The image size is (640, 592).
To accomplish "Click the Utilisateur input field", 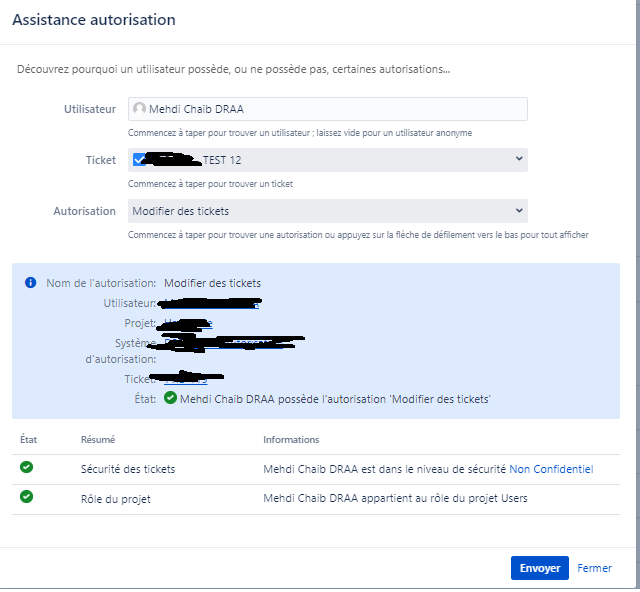I will pos(328,109).
